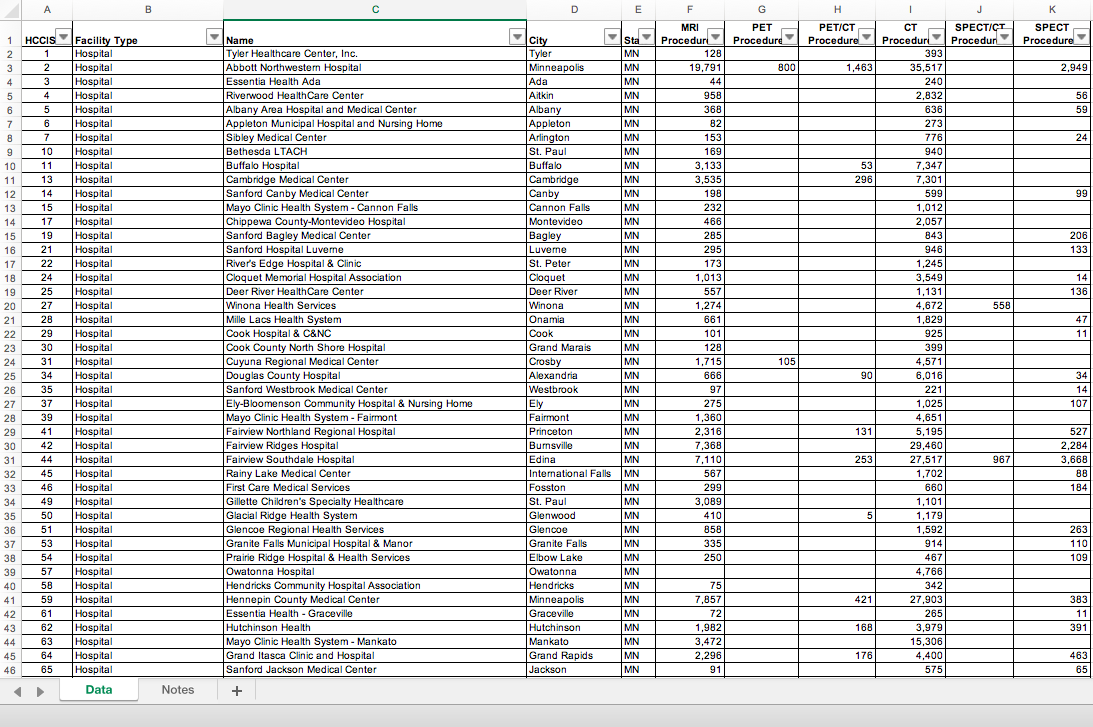
Task: Click the city cell International Falls
Action: point(574,473)
